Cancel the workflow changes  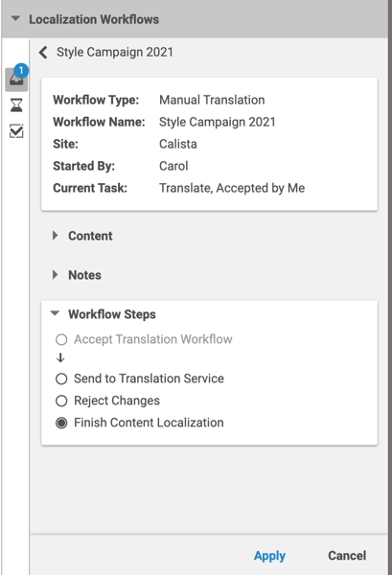click(x=347, y=555)
